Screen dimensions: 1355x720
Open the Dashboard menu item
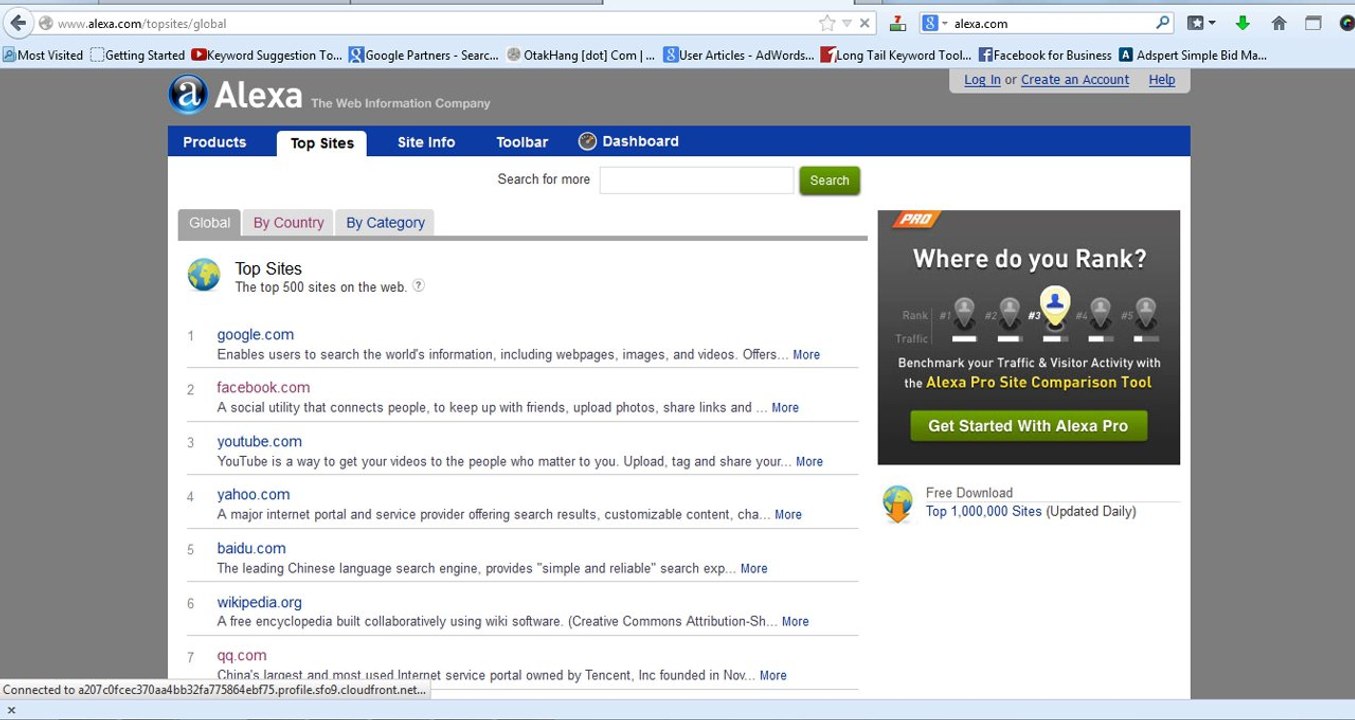(x=640, y=141)
